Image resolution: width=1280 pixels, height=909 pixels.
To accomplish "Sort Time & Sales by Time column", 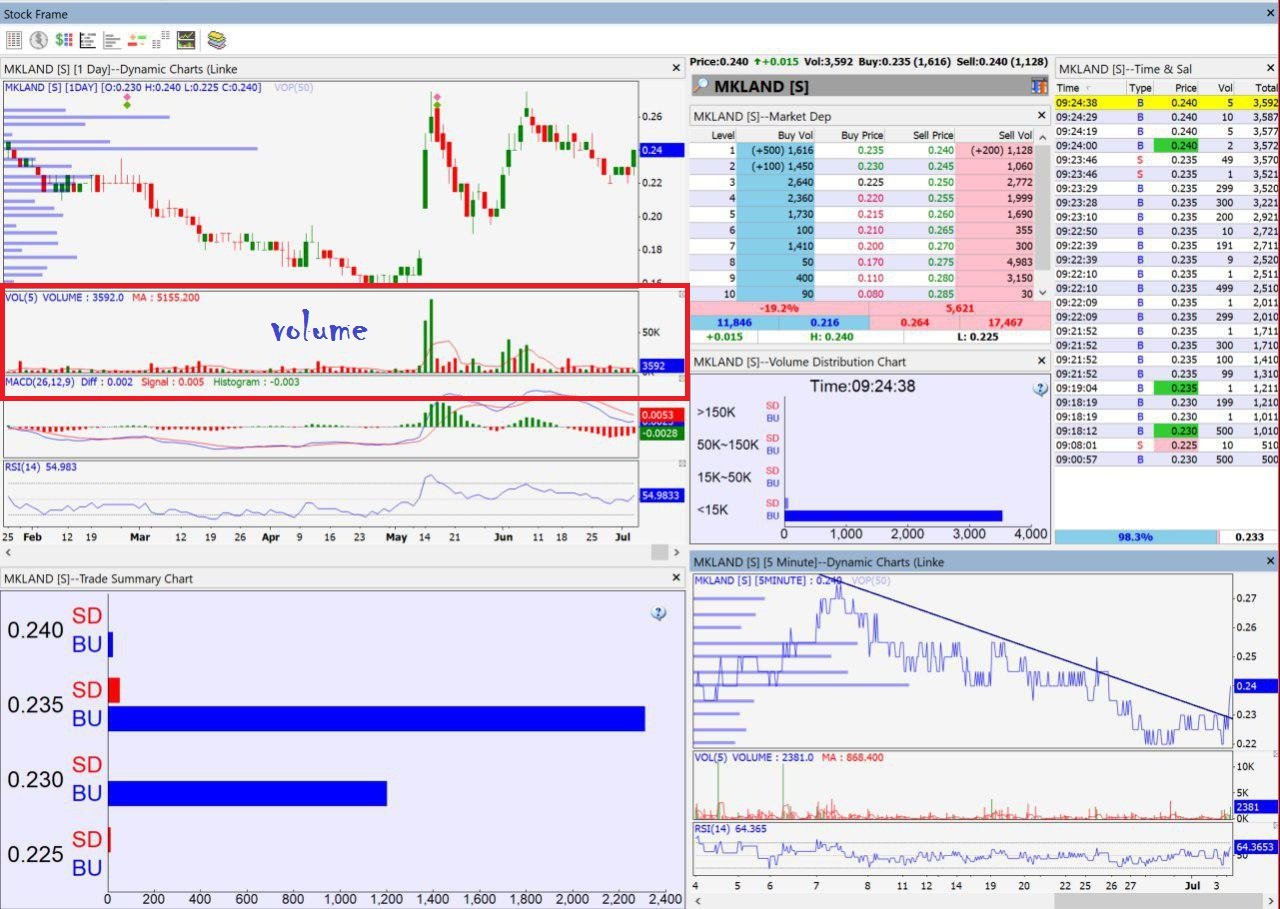I will pyautogui.click(x=1069, y=88).
